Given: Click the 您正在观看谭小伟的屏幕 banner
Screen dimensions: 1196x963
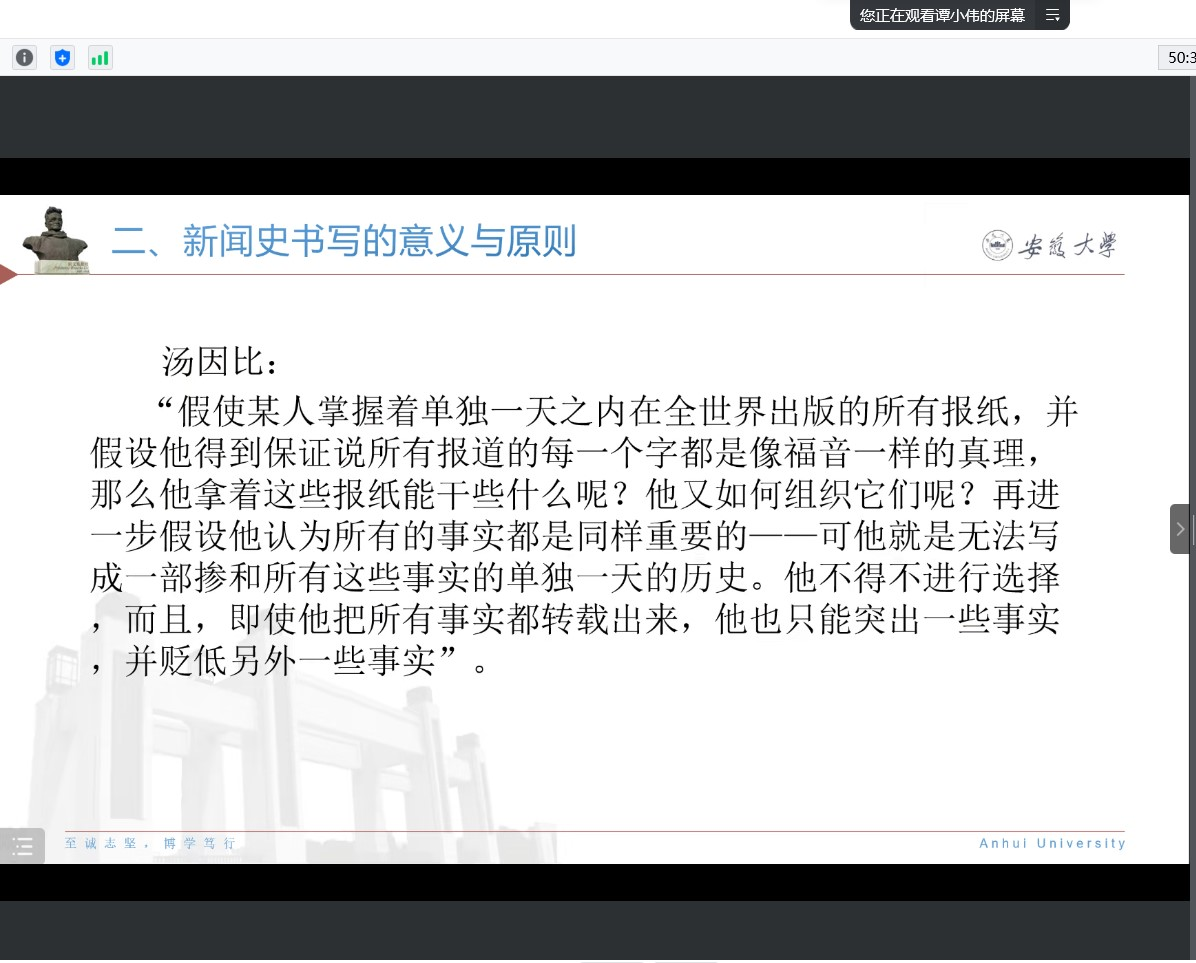Looking at the screenshot, I should pos(942,15).
